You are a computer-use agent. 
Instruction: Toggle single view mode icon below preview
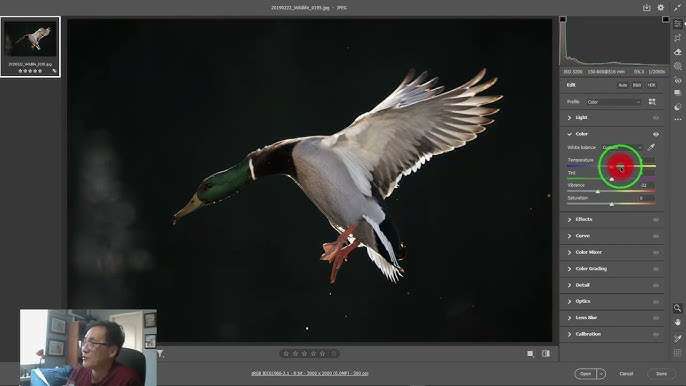[x=530, y=354]
